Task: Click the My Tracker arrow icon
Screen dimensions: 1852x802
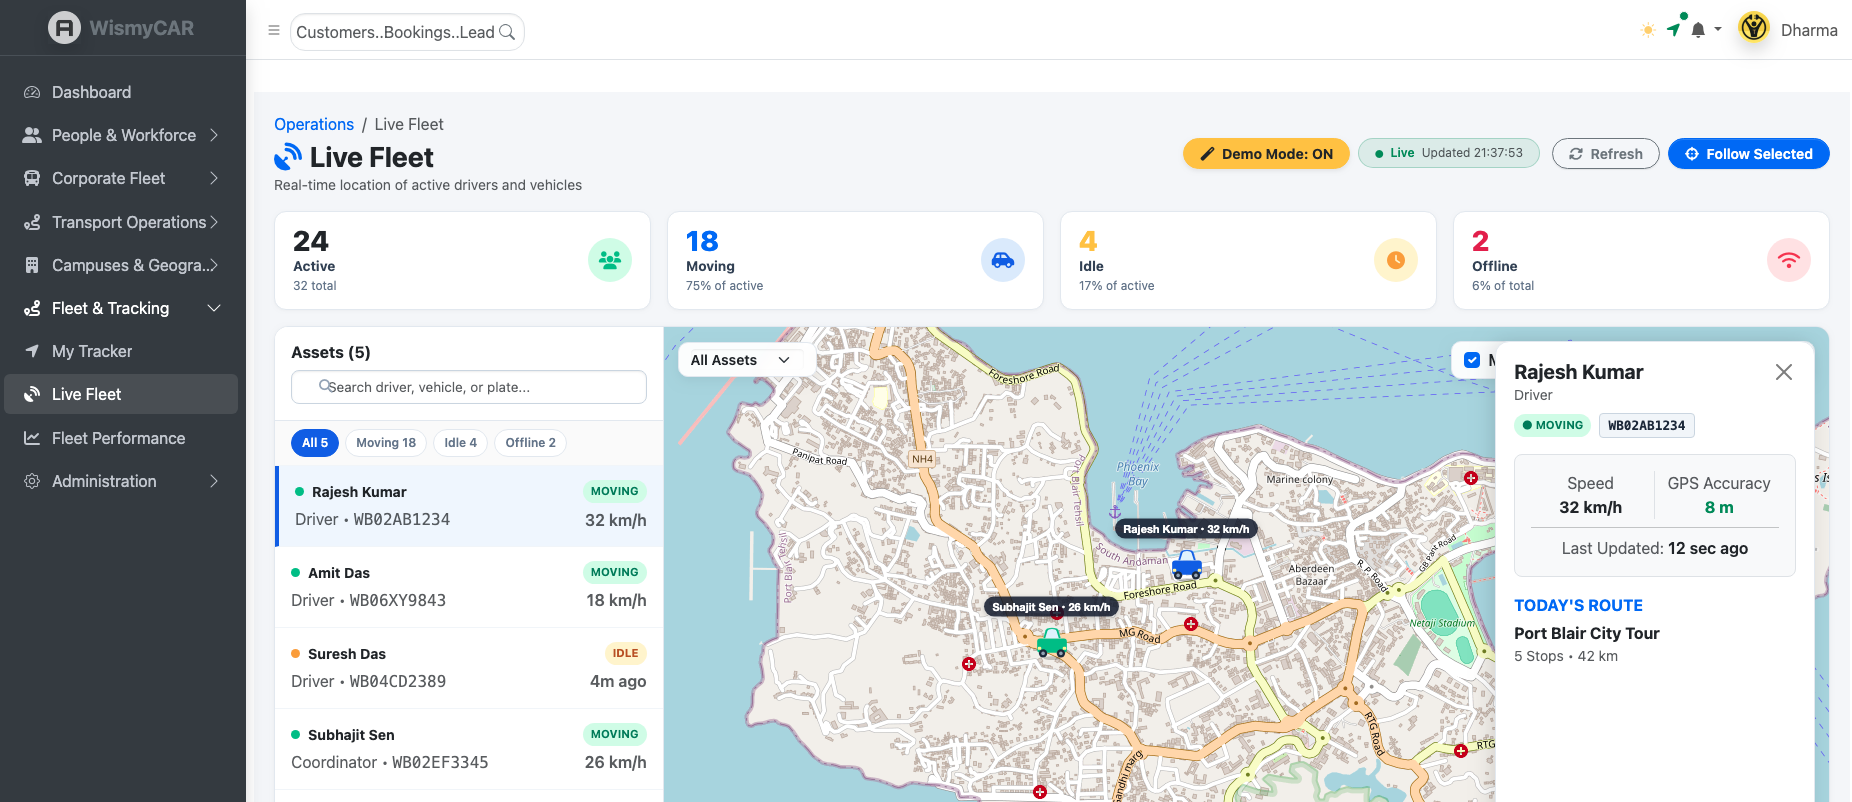Action: pos(32,351)
